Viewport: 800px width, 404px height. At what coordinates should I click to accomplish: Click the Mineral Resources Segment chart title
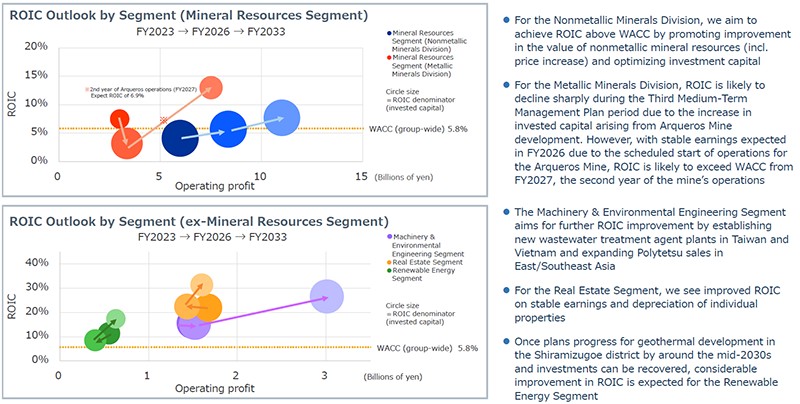pos(187,15)
